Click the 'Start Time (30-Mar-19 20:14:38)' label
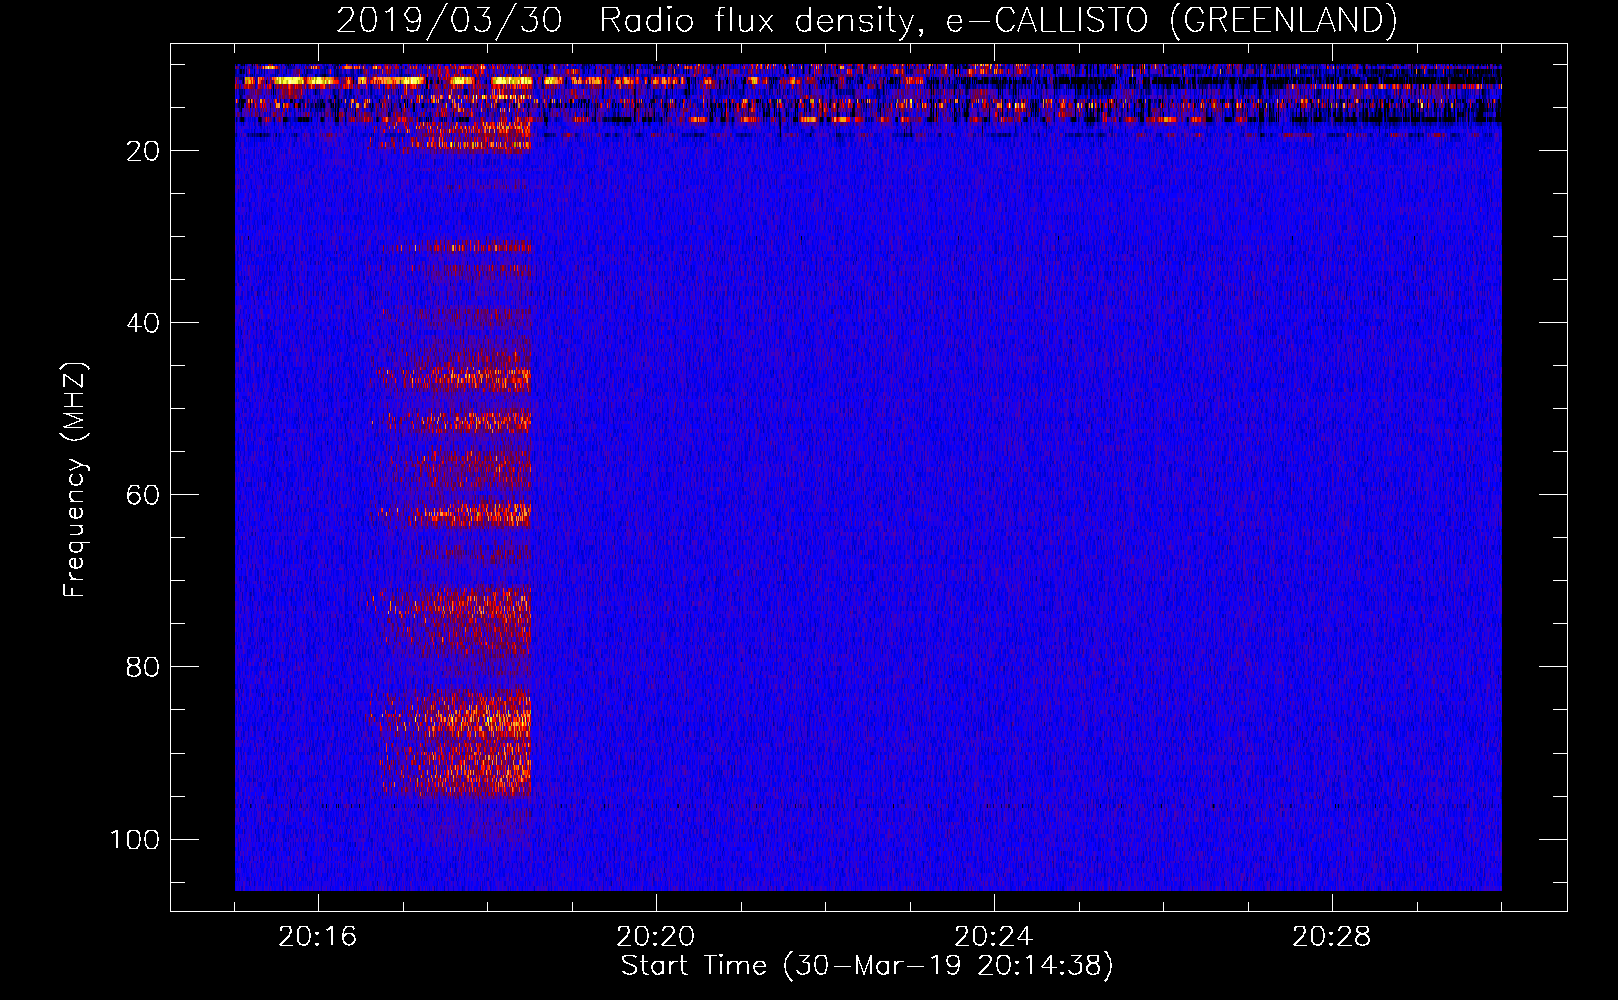 867,966
